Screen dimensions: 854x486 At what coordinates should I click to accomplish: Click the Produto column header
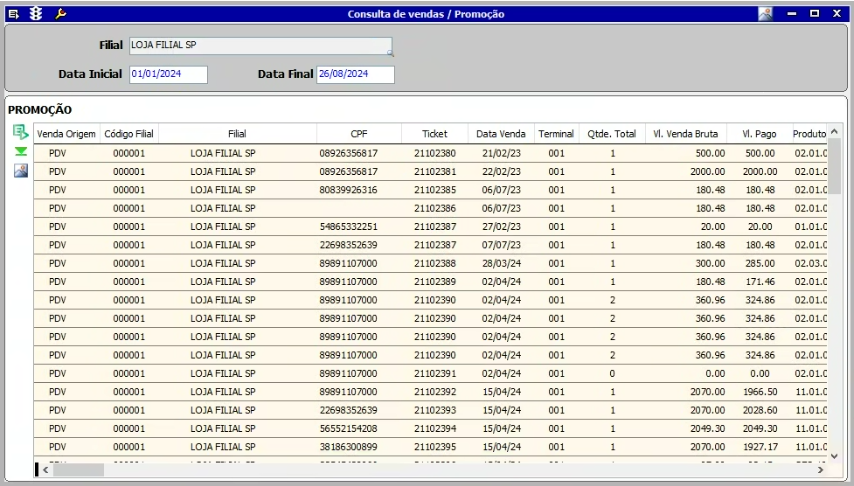(x=809, y=134)
